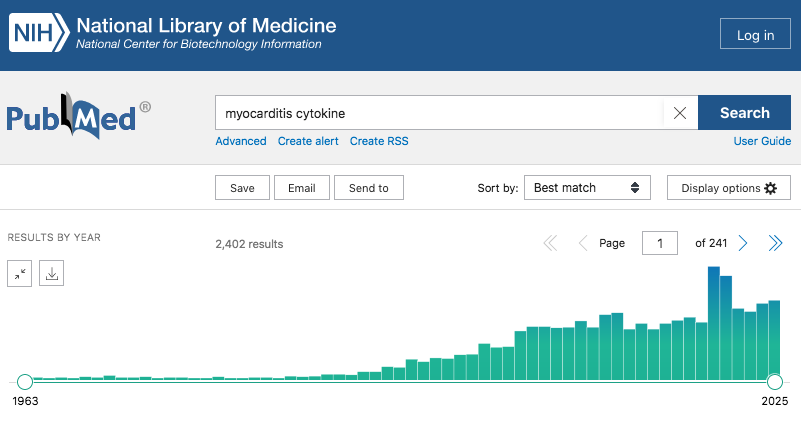Click the Log in button
The width and height of the screenshot is (801, 430).
[755, 35]
